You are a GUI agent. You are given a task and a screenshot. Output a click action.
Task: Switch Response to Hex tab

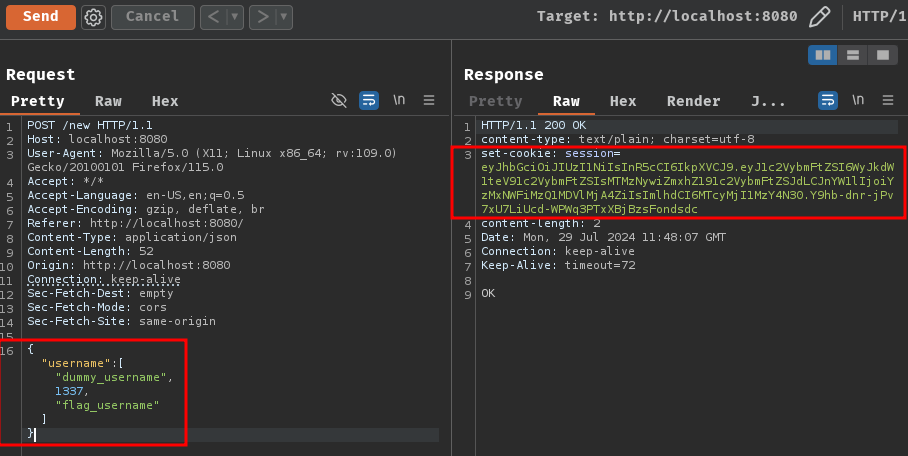click(x=623, y=101)
